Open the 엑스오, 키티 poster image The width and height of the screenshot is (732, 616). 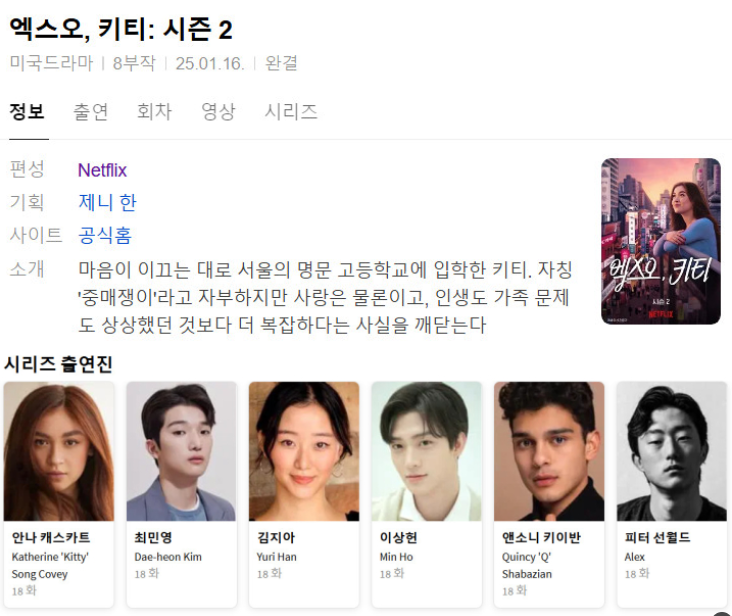[x=661, y=241]
